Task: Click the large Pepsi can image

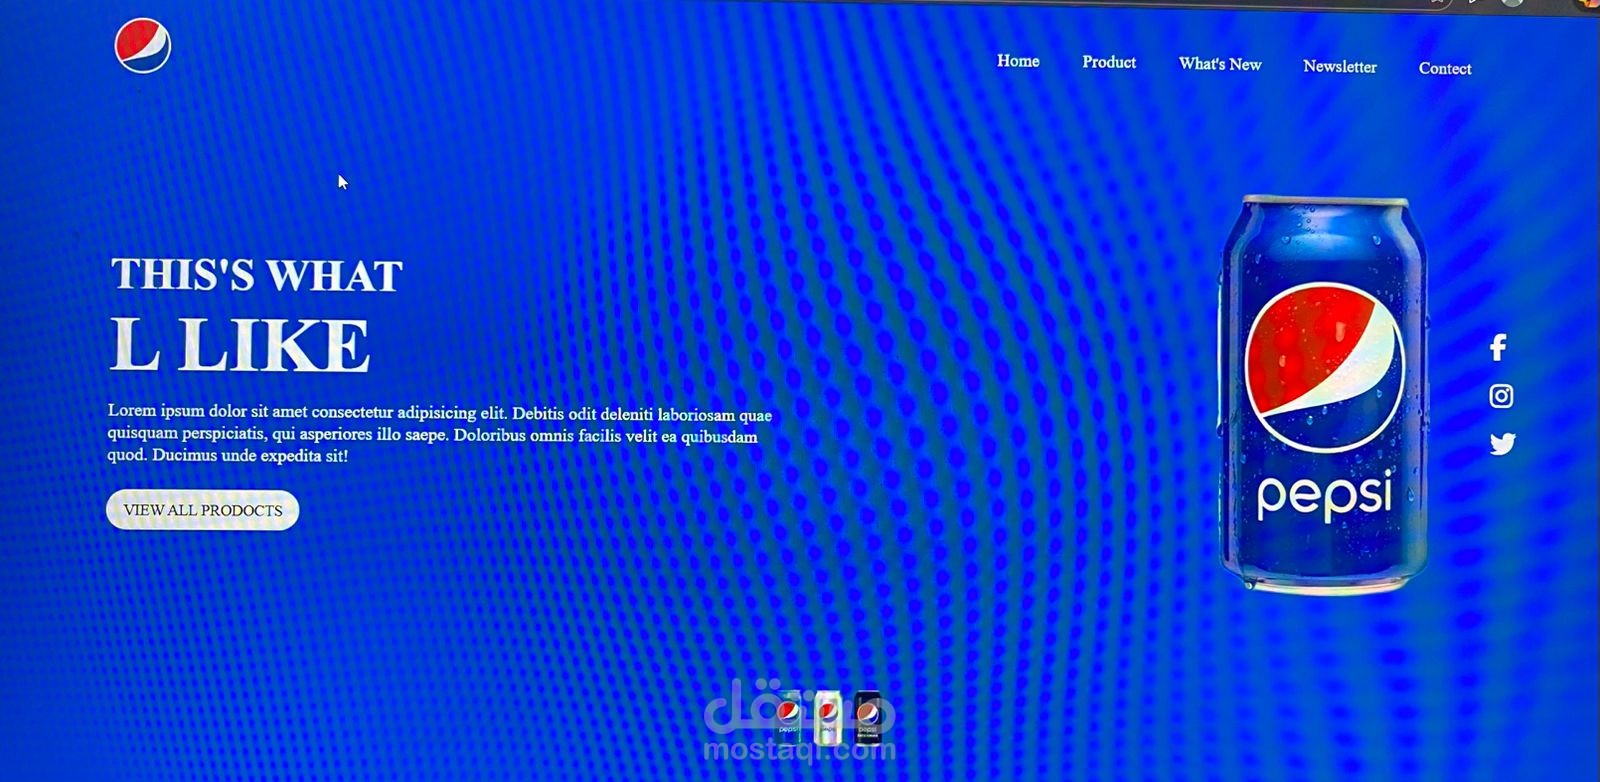Action: point(1323,394)
